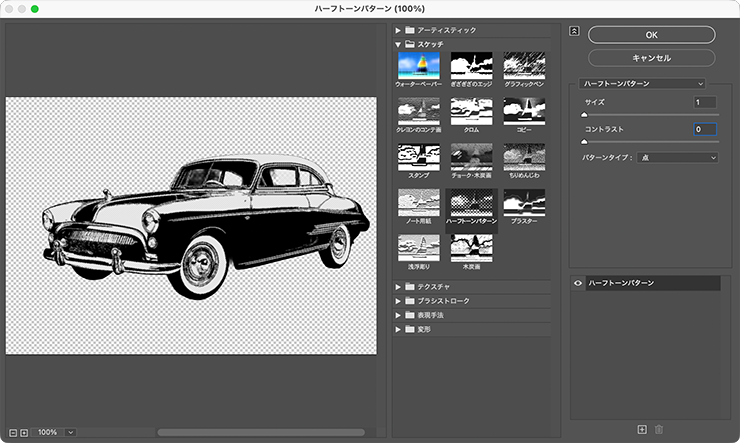Click the zoom out minus icon
This screenshot has height=443, width=740.
click(x=11, y=432)
